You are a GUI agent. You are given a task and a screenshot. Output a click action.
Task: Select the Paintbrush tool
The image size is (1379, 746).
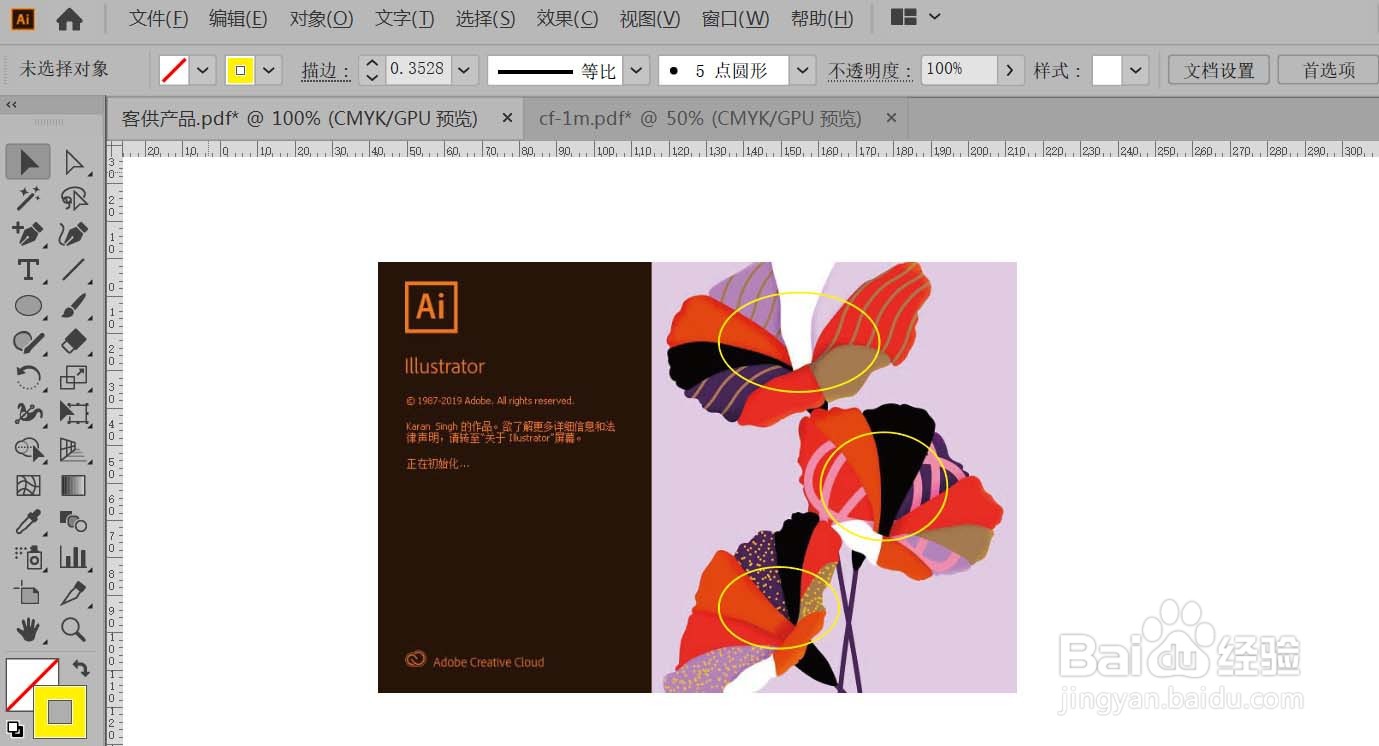click(x=74, y=306)
